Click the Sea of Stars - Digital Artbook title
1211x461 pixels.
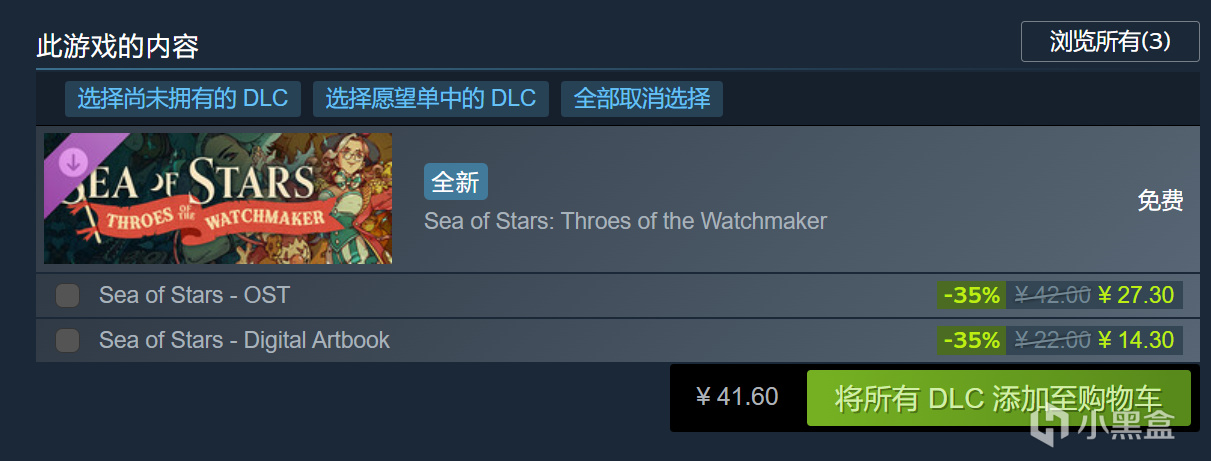point(244,340)
